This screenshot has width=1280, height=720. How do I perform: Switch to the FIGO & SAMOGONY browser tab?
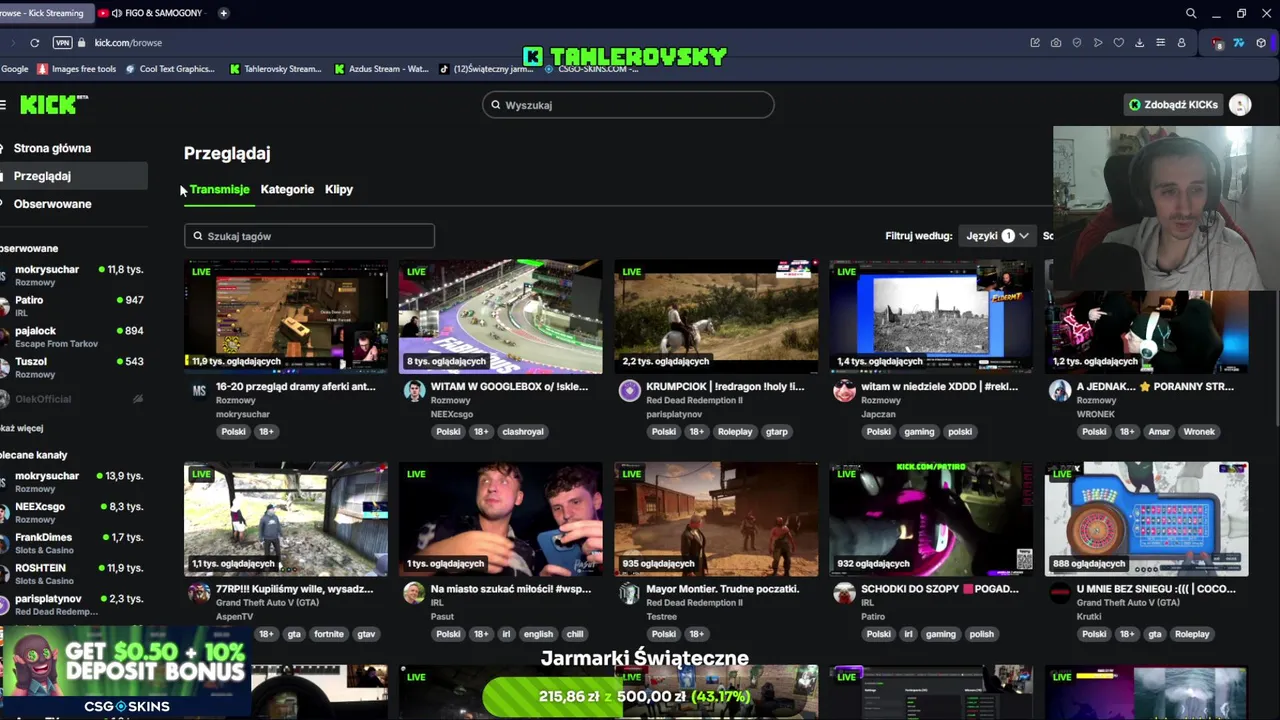click(x=155, y=13)
